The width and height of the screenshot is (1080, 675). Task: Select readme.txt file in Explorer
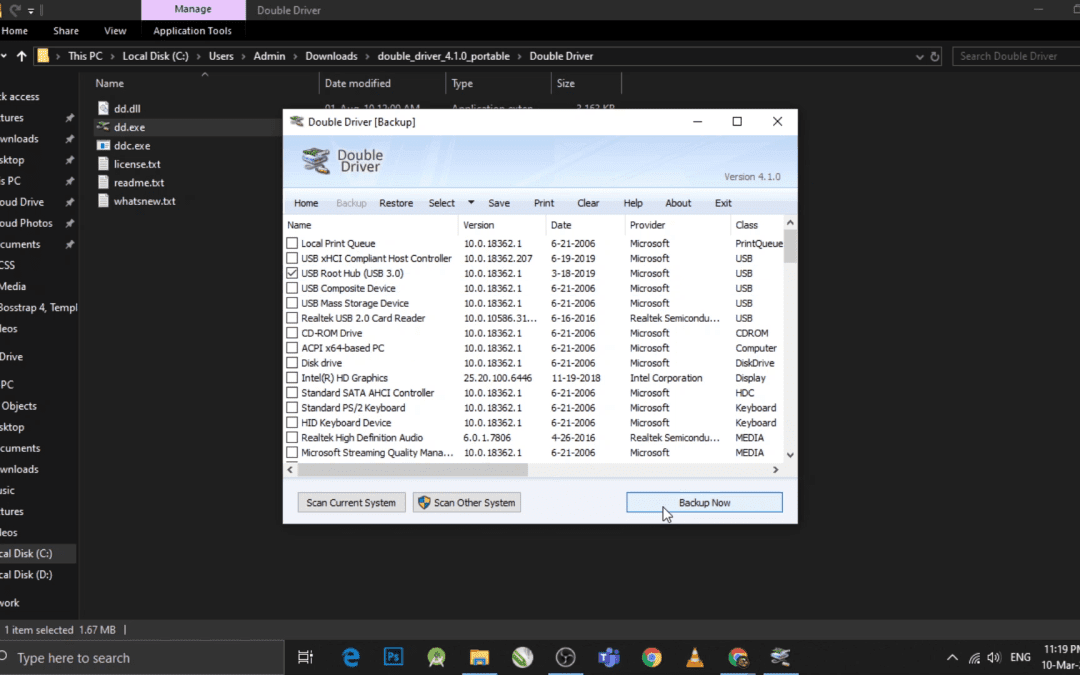(138, 183)
